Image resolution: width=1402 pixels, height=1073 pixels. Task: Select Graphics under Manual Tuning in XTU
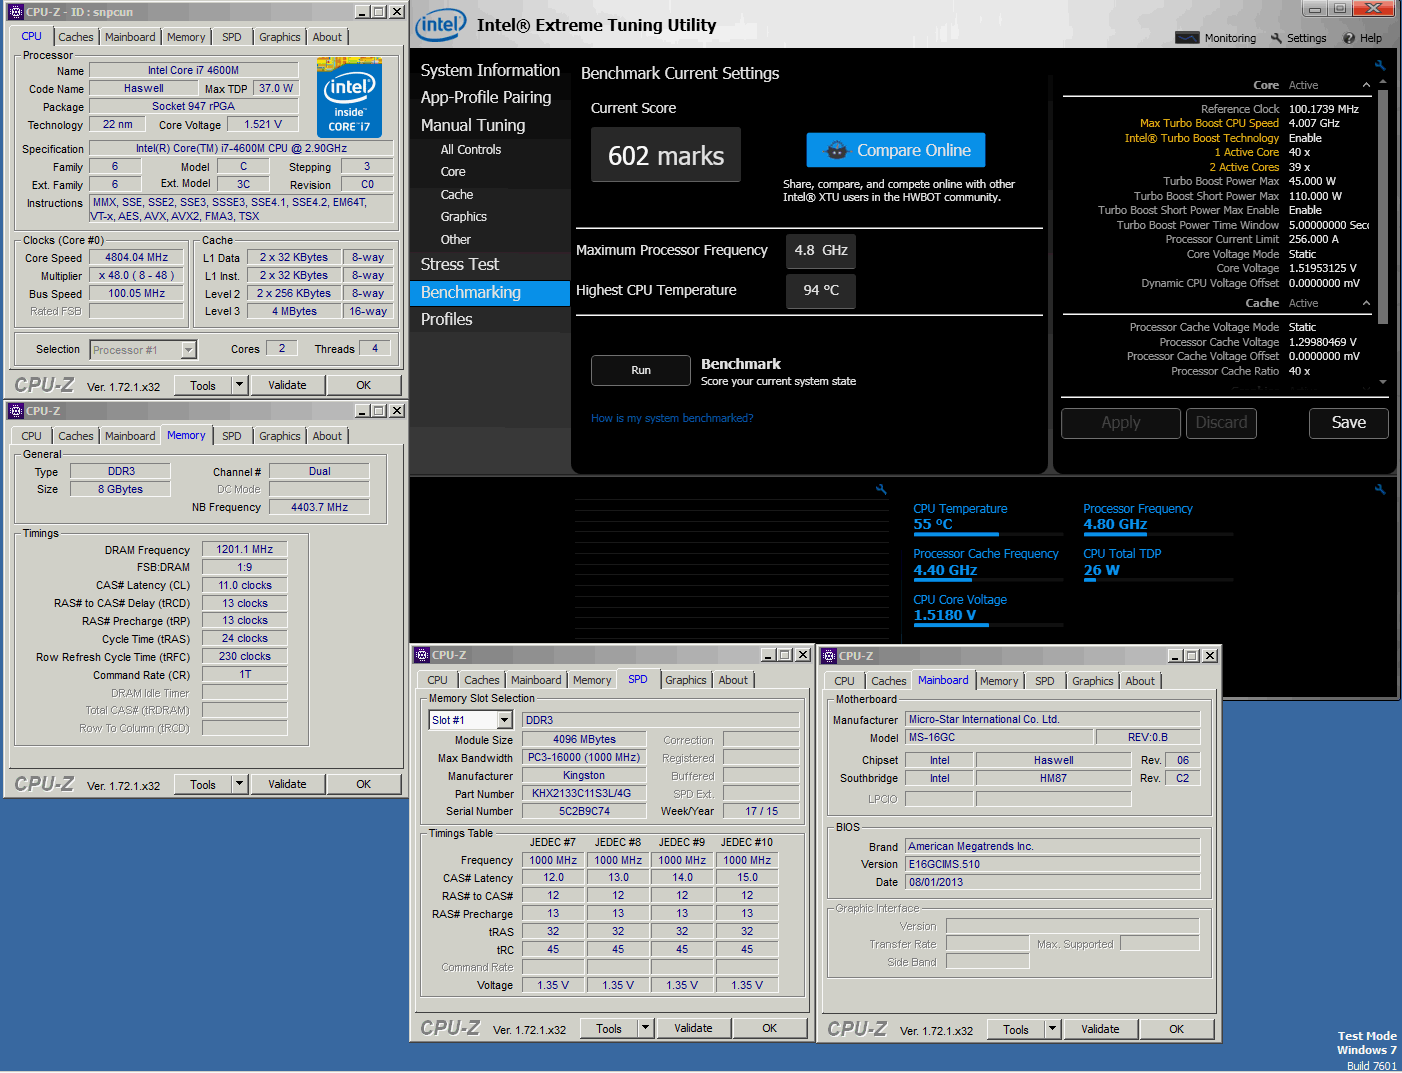click(x=464, y=217)
